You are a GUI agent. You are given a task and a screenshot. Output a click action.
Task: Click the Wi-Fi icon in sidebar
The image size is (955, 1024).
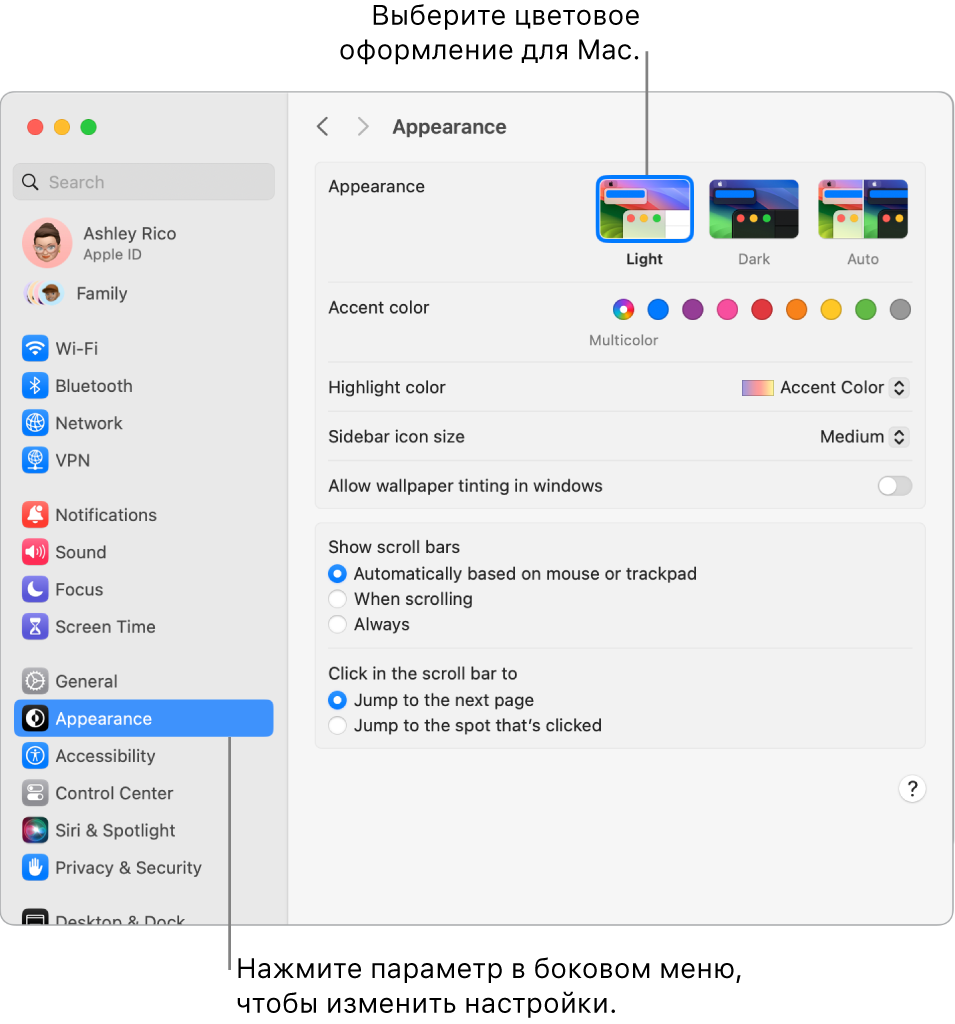coord(35,348)
